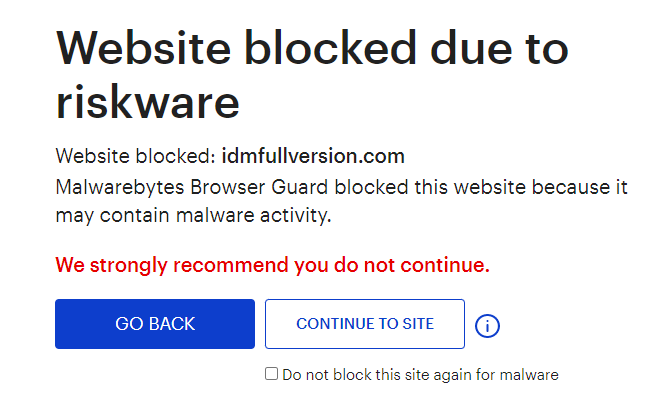Screen dimensions: 655x404
Task: Click the 'Website blocked due to' heading line
Action: [312, 48]
